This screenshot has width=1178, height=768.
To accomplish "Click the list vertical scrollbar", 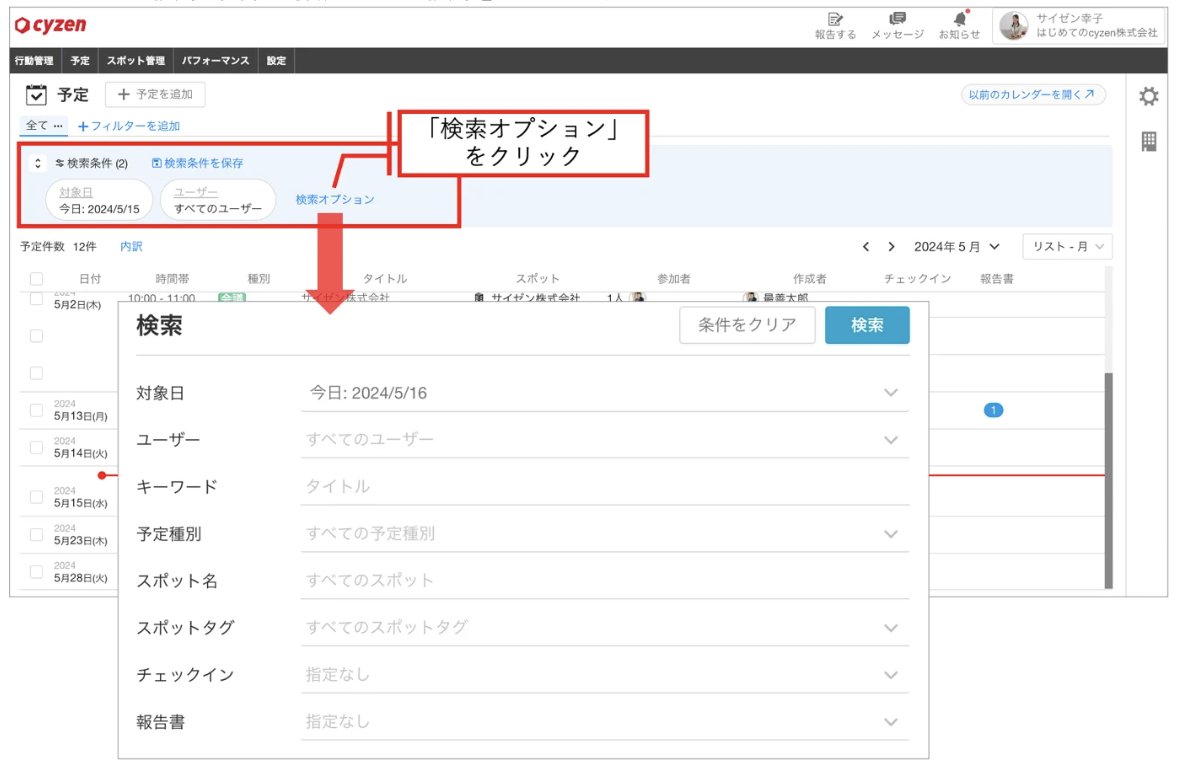I will coord(1108,481).
